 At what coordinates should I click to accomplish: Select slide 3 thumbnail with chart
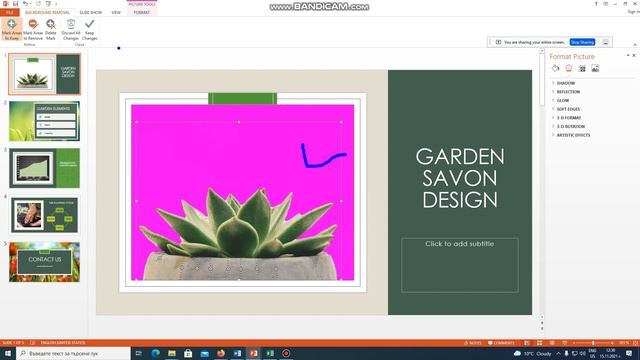(44, 168)
